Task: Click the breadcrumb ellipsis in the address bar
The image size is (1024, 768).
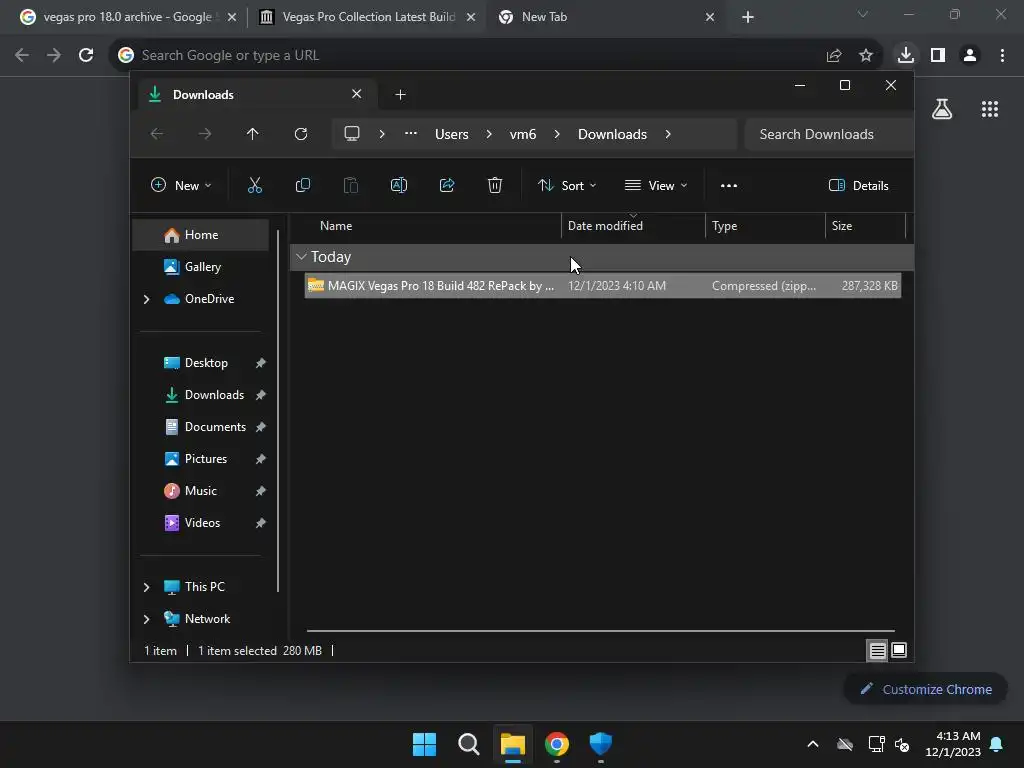Action: 411,133
